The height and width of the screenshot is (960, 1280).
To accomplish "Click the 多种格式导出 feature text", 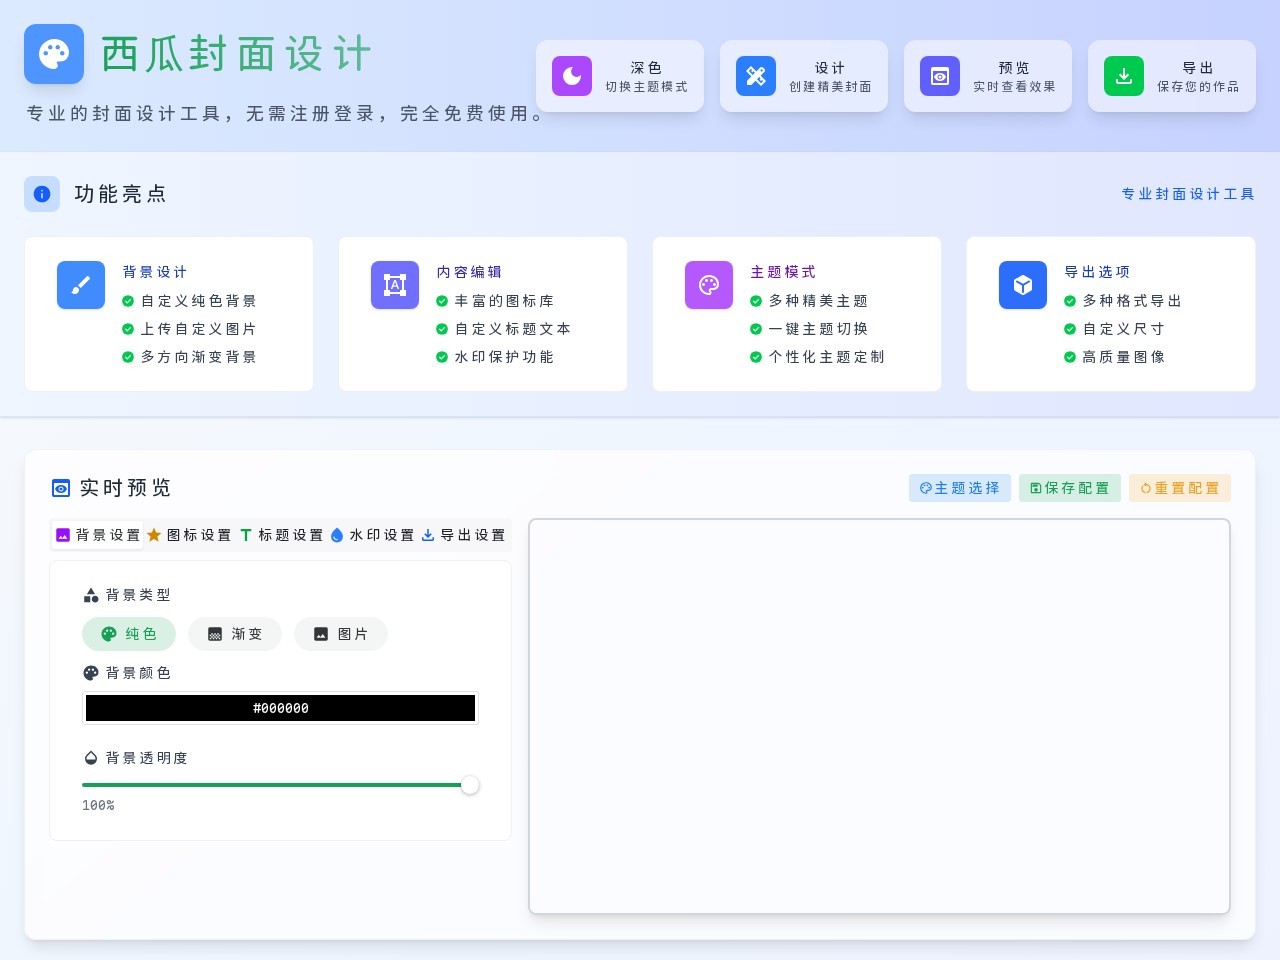I will pos(1132,301).
